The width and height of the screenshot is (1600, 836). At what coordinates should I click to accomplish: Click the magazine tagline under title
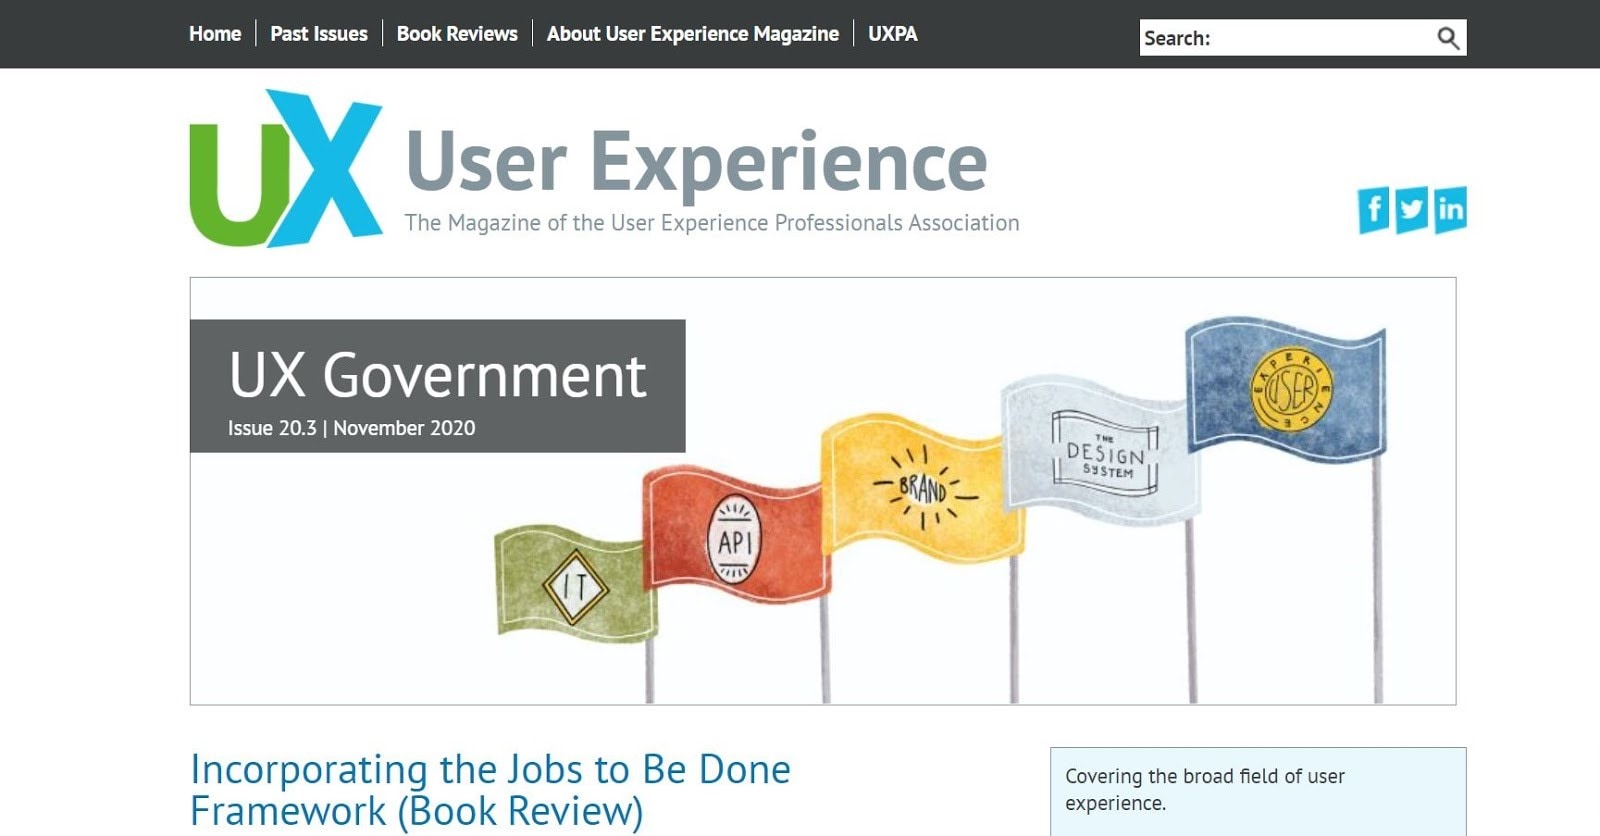712,223
